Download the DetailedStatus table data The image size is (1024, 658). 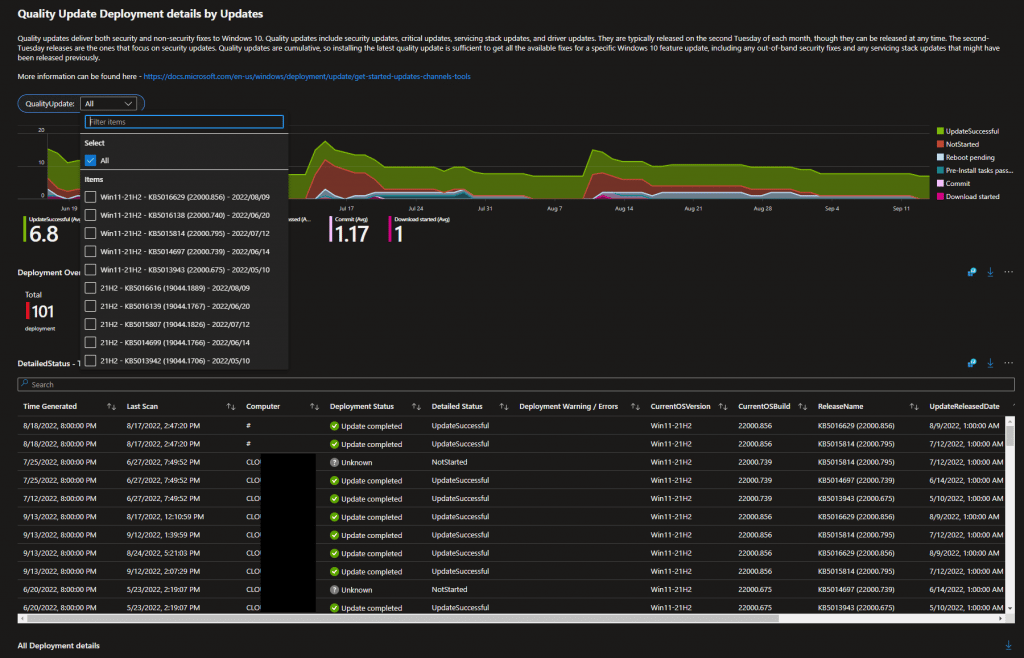point(990,363)
